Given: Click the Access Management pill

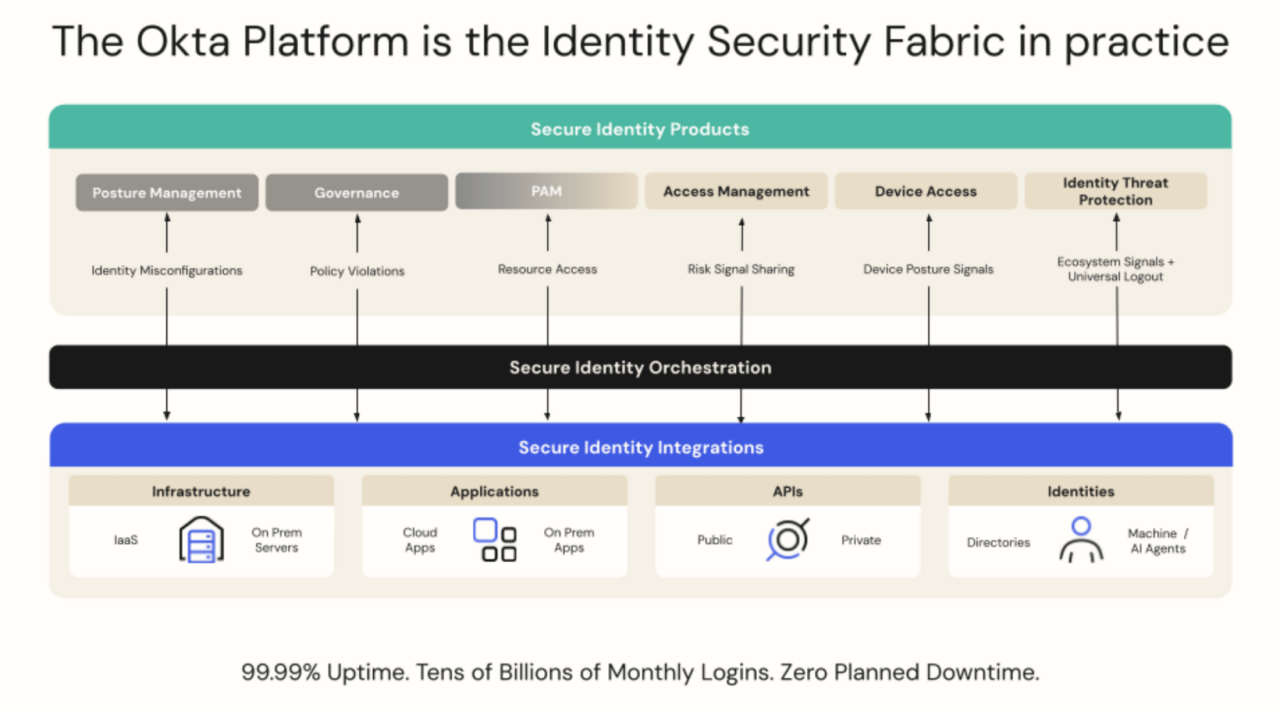Looking at the screenshot, I should coord(736,191).
